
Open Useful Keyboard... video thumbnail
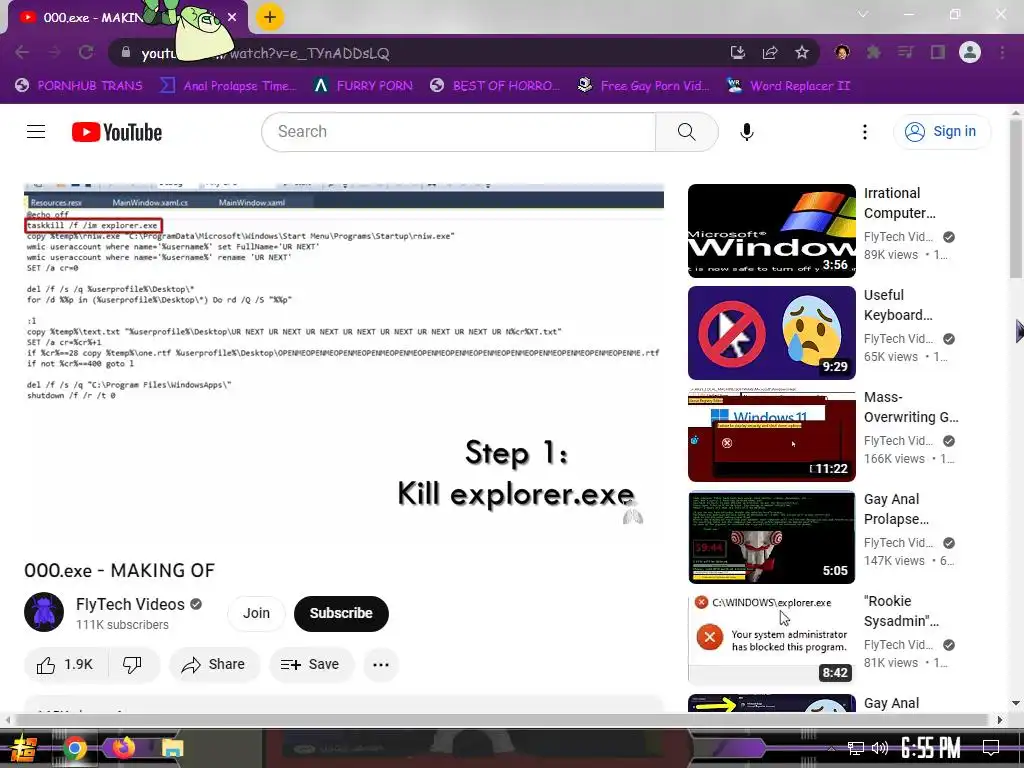tap(771, 333)
